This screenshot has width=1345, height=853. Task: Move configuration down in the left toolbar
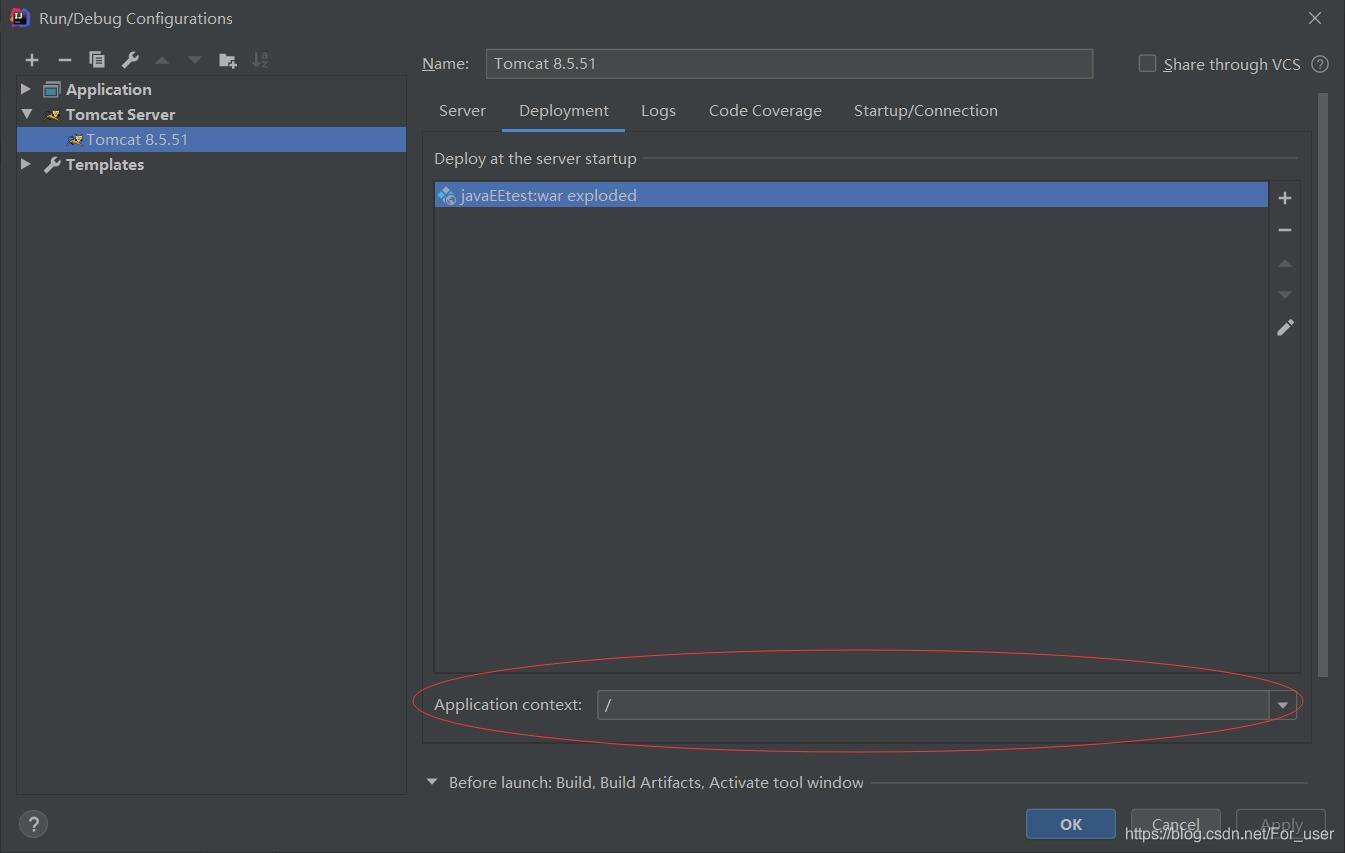[194, 60]
